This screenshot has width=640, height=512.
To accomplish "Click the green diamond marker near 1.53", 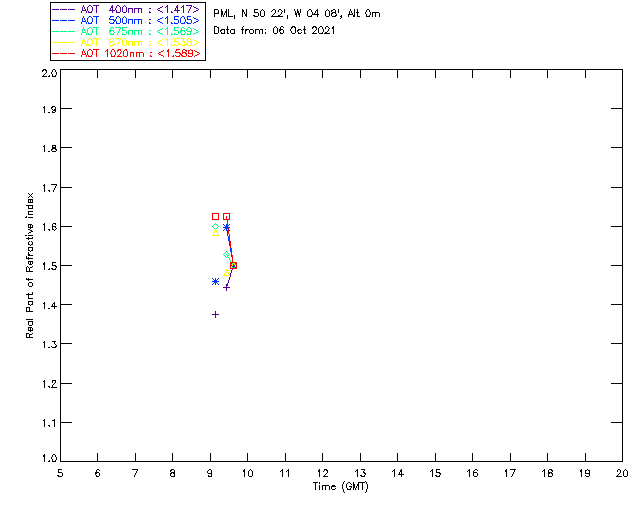I will click(227, 255).
